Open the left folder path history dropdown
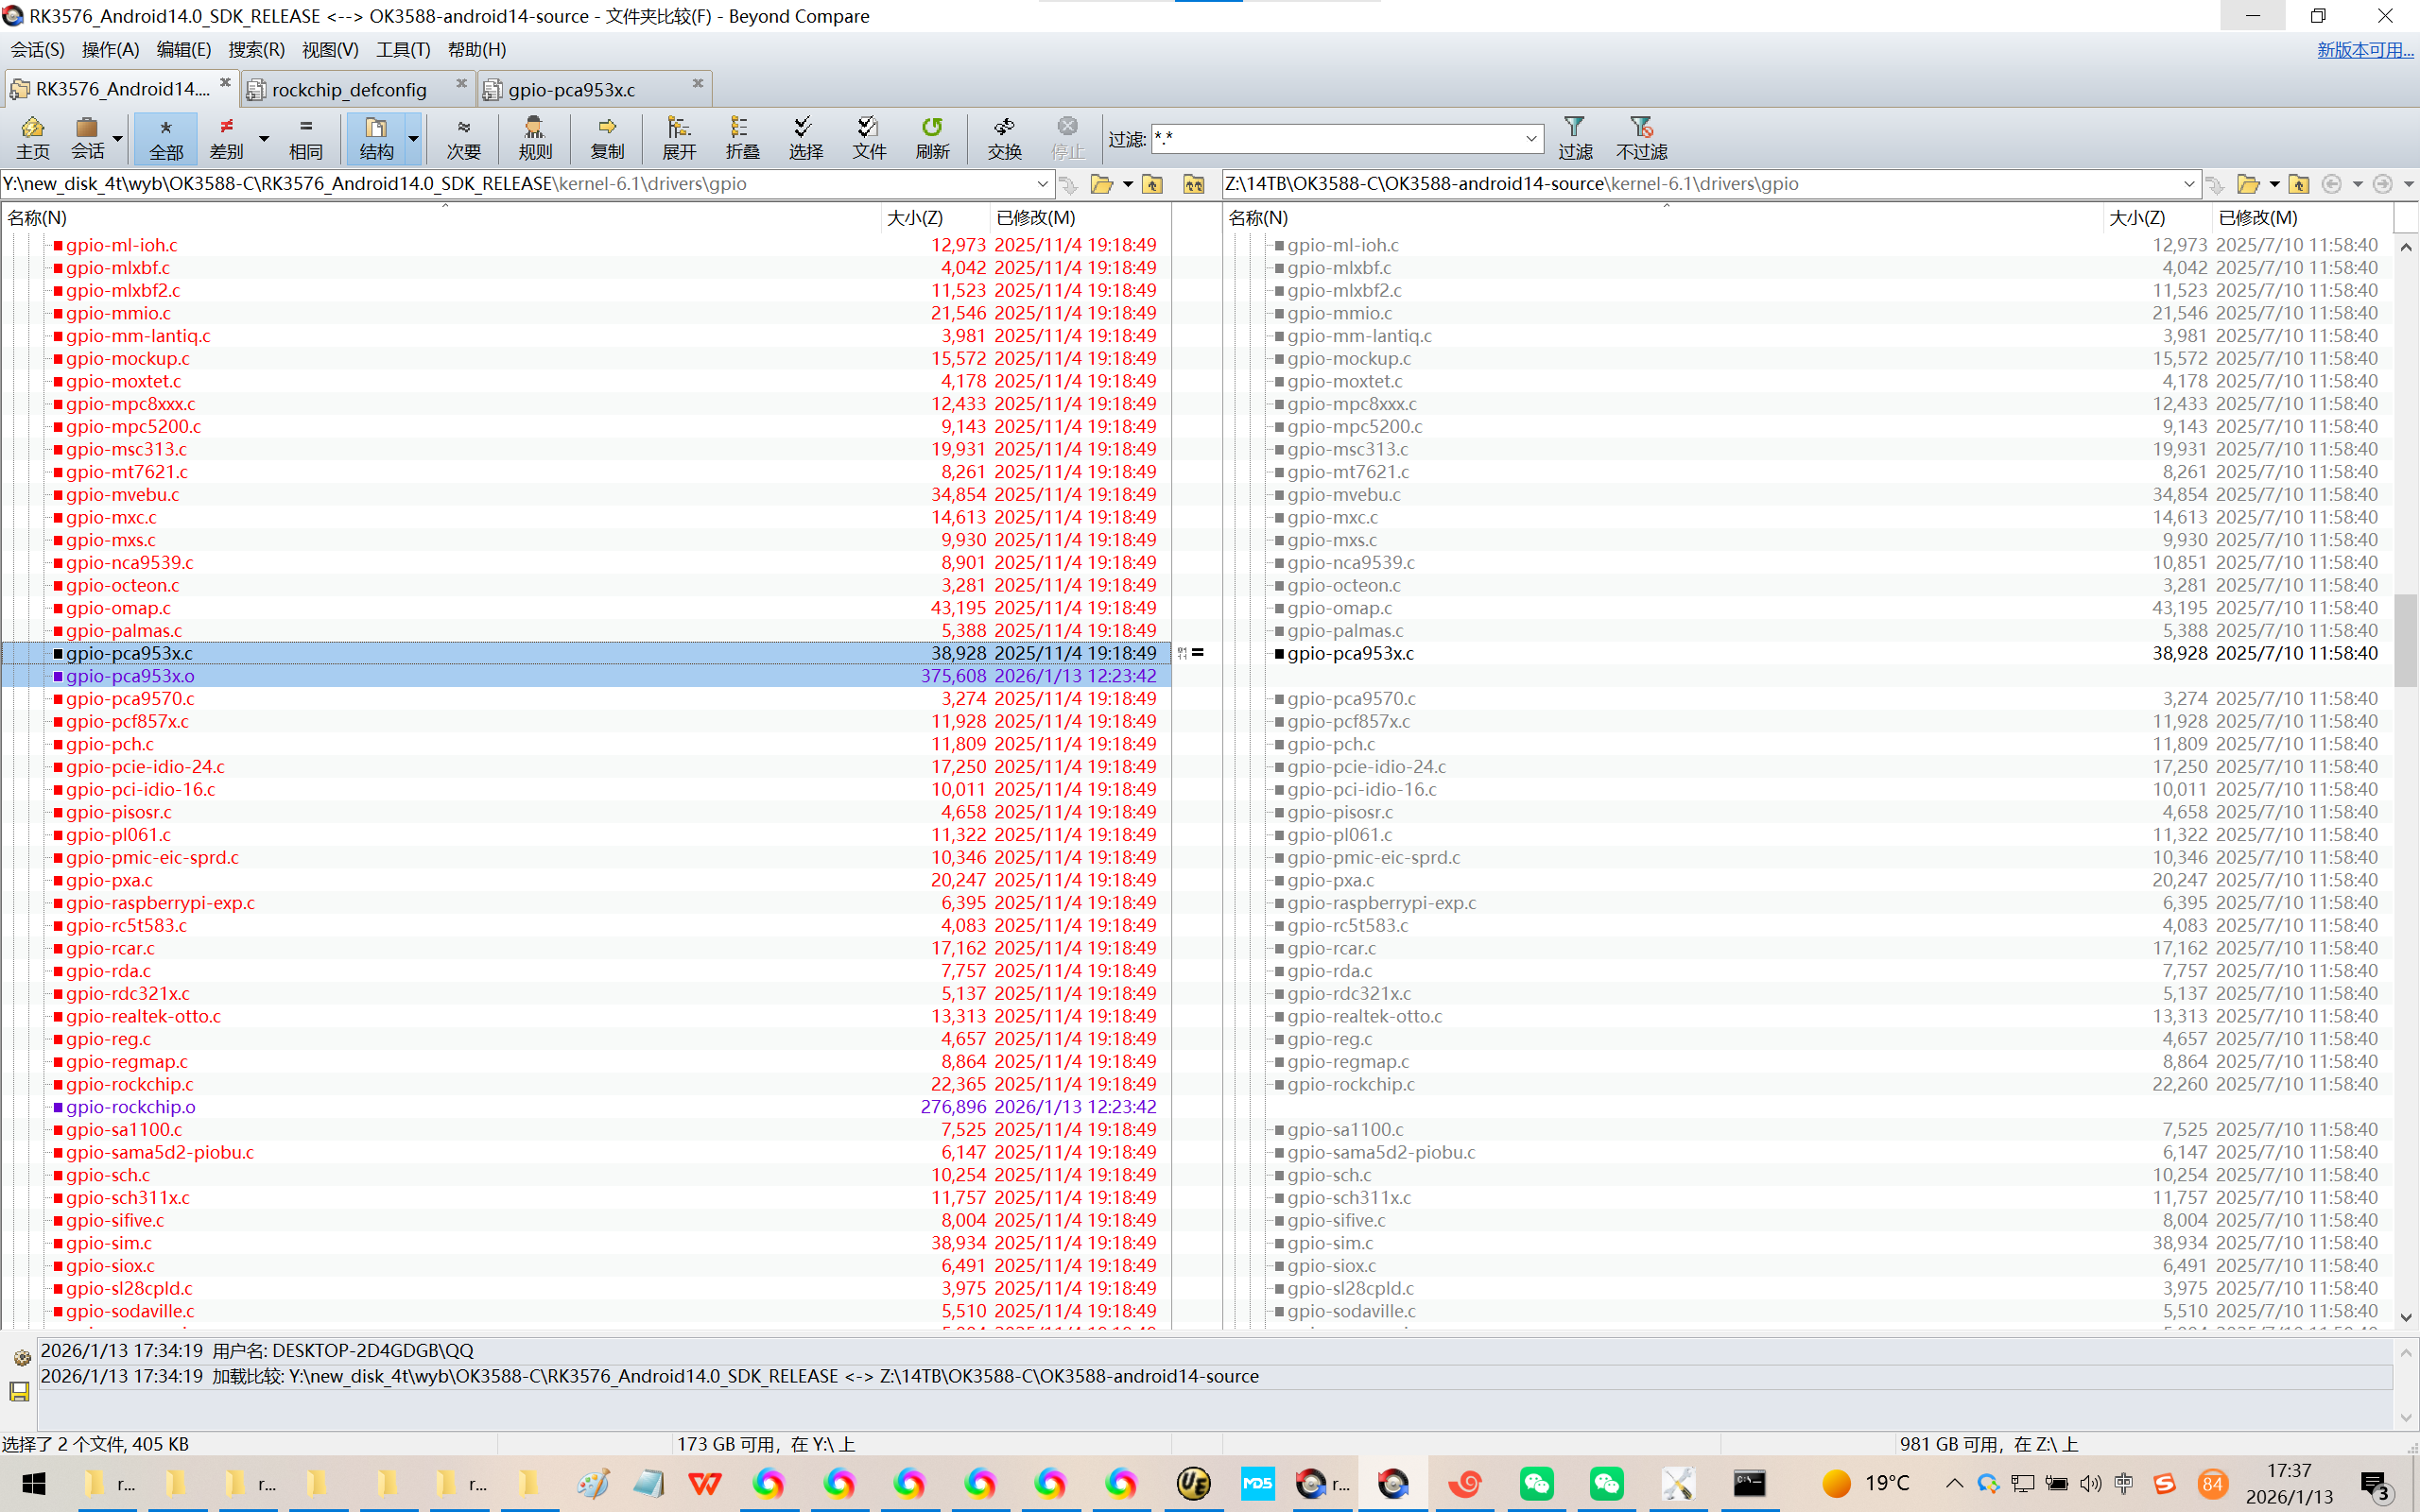Image resolution: width=2420 pixels, height=1512 pixels. [1042, 184]
